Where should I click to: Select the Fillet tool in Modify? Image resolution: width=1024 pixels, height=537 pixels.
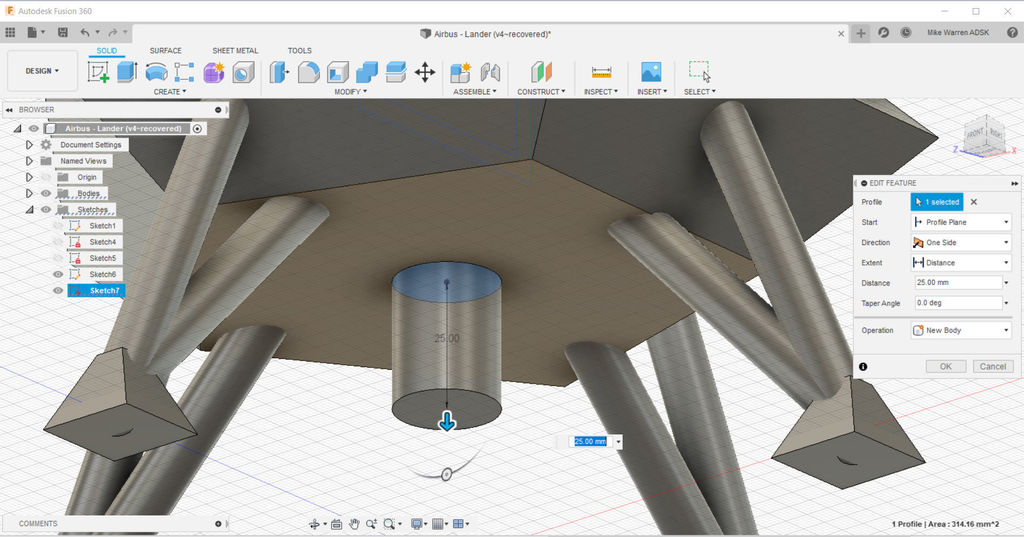point(309,72)
